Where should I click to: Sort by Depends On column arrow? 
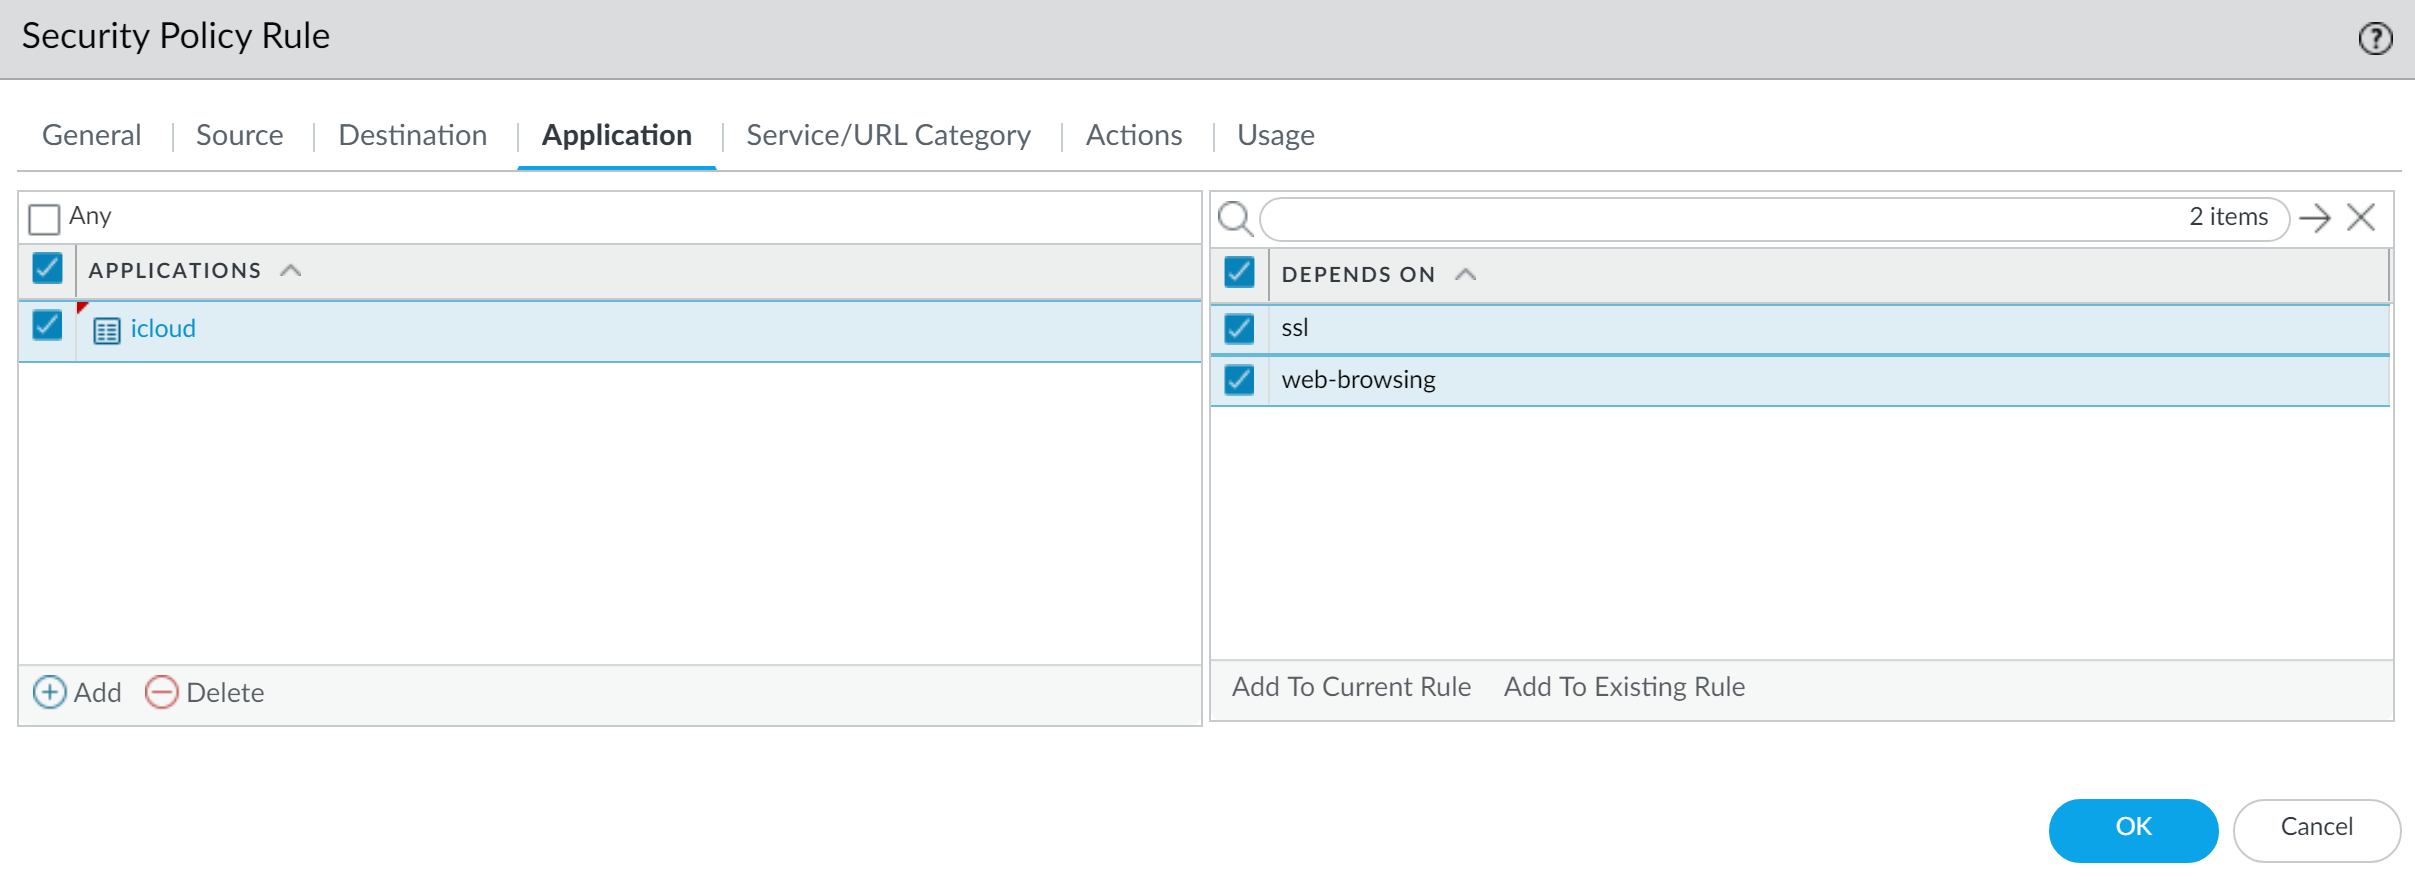1465,275
